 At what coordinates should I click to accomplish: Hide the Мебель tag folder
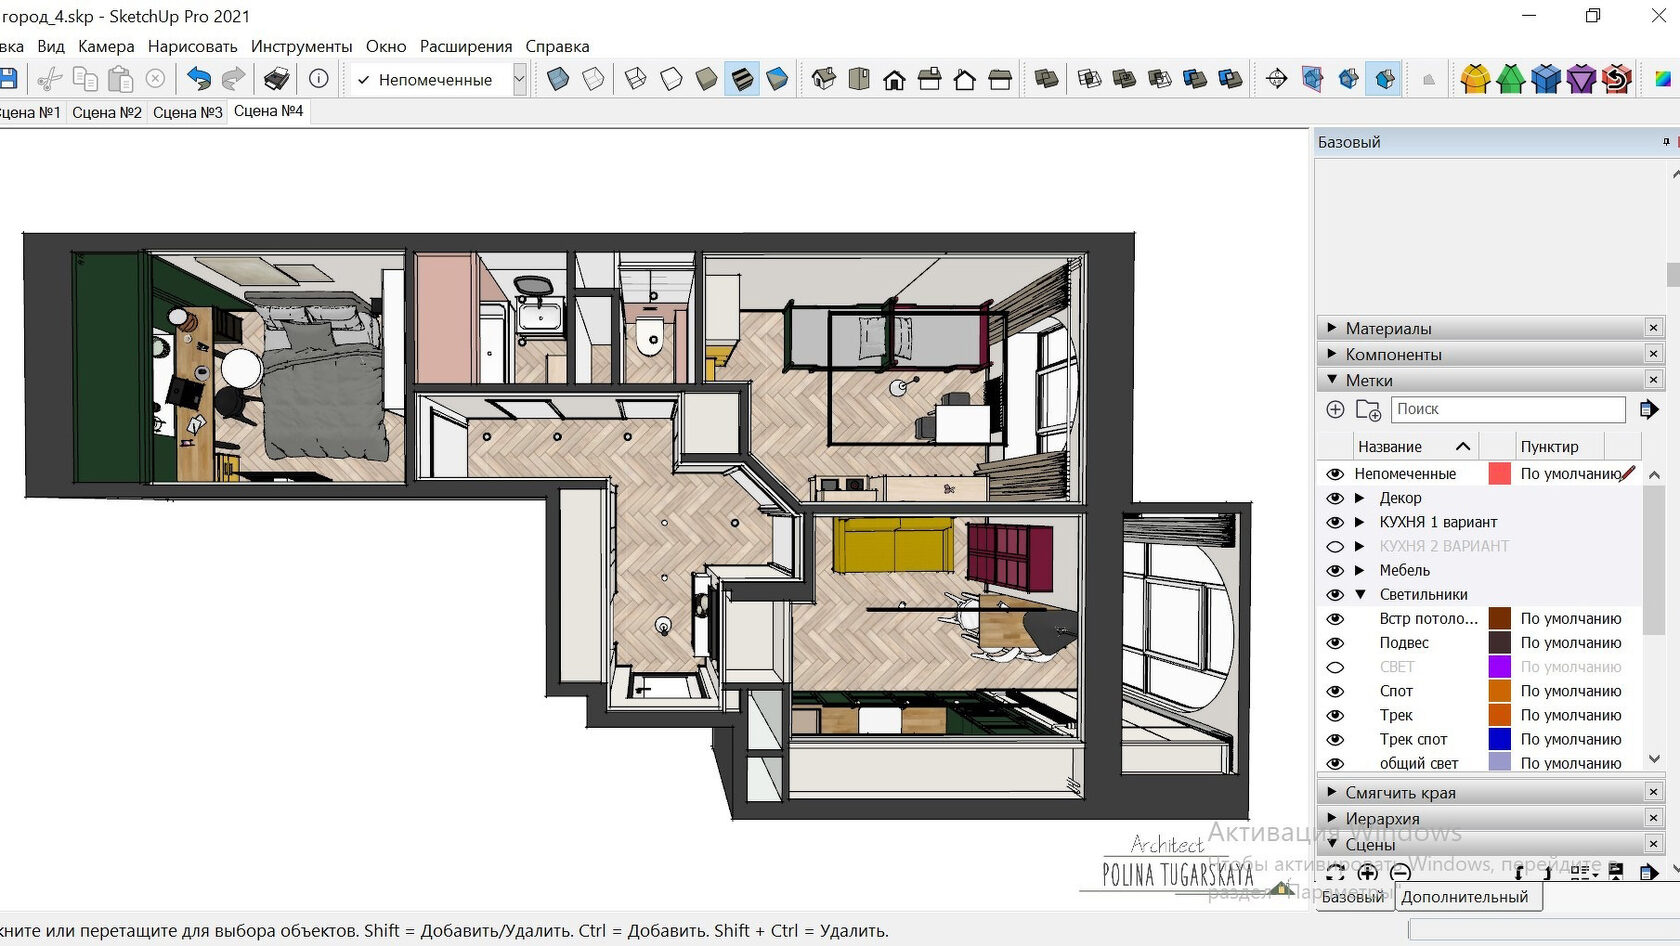pos(1335,570)
